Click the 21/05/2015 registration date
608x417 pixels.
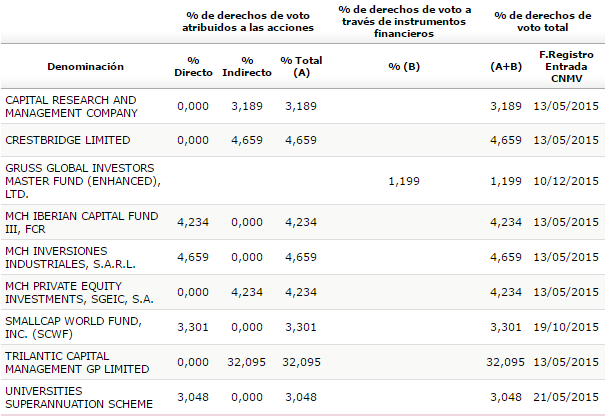(566, 397)
